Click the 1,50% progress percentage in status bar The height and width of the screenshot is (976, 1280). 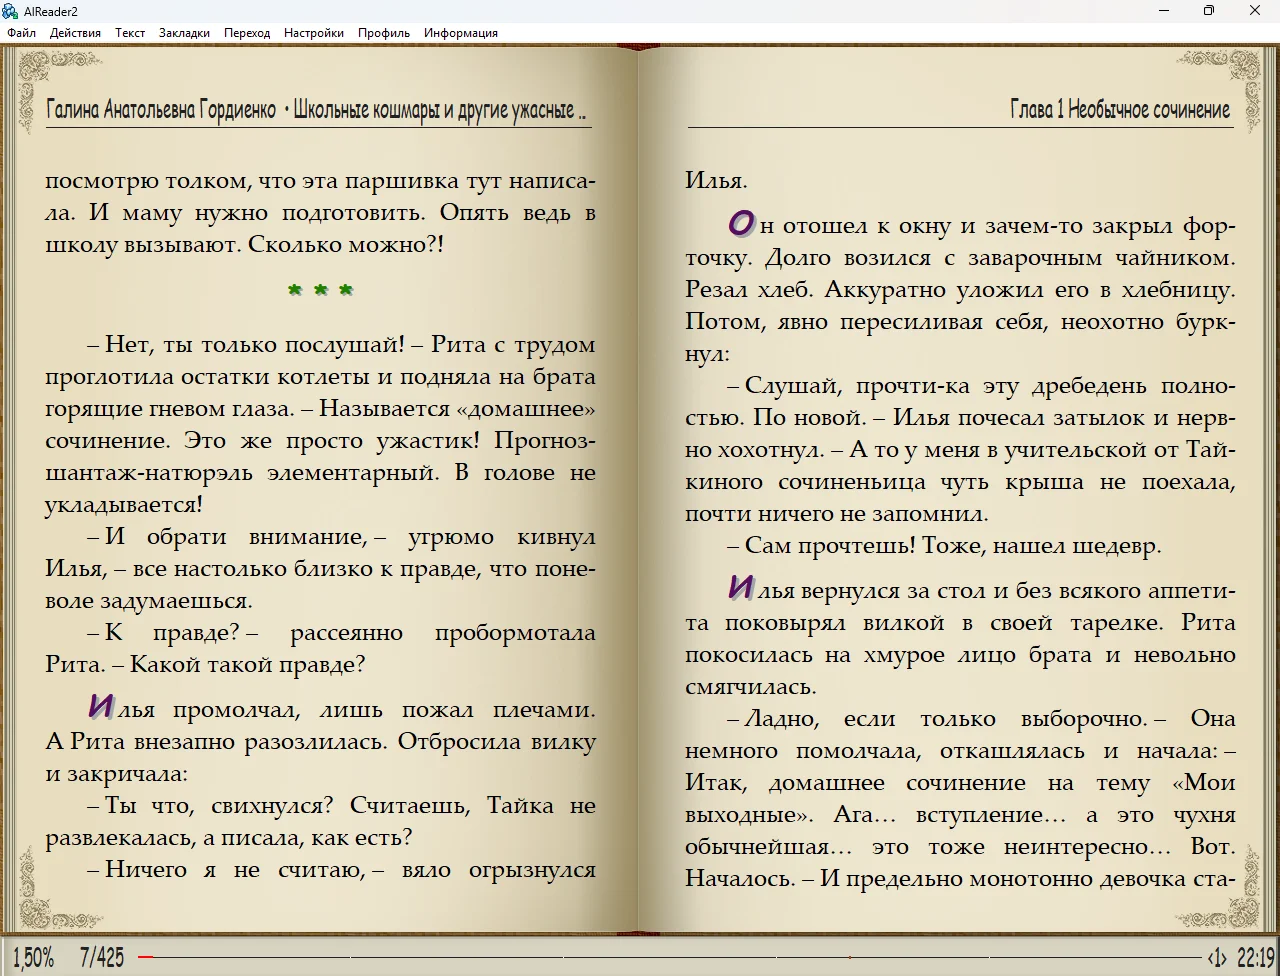(x=34, y=958)
